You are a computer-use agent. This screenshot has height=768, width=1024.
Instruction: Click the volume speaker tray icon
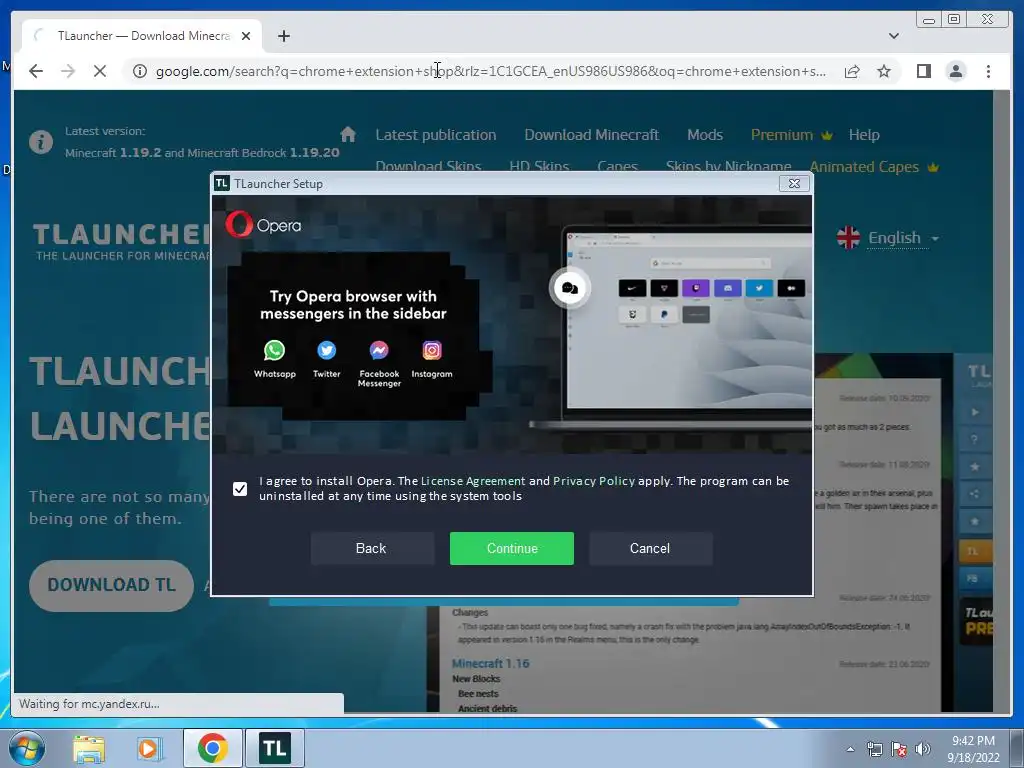click(x=923, y=749)
